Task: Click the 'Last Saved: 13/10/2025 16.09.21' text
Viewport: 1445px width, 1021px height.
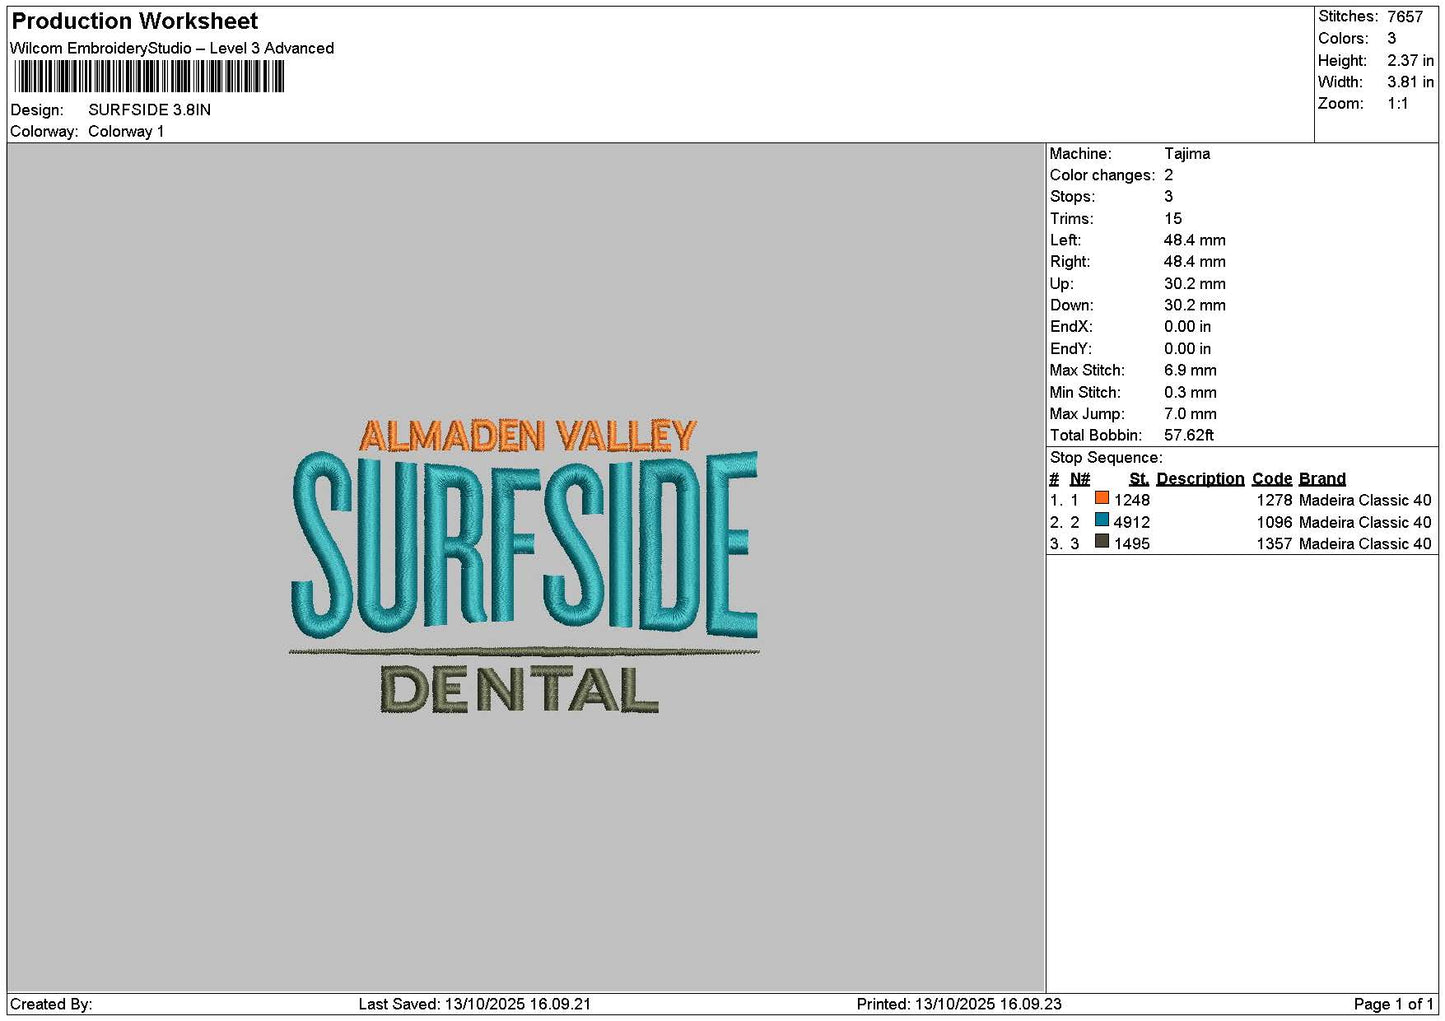Action: tap(475, 1004)
